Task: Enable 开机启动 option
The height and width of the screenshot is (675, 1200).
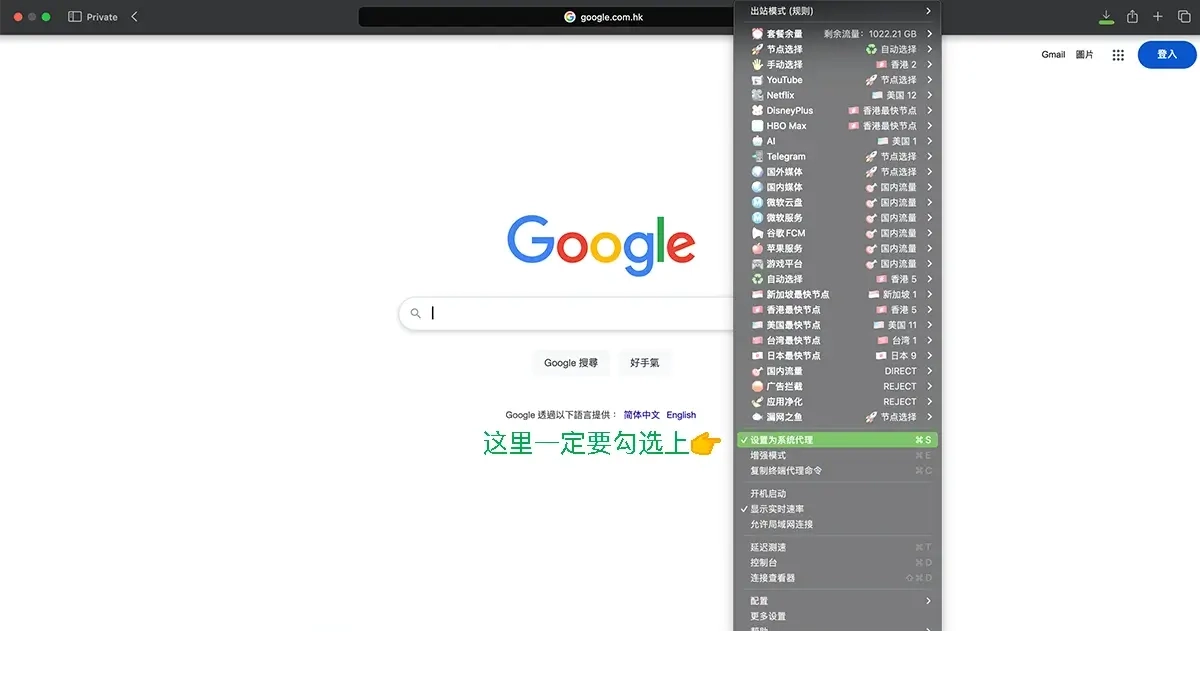Action: point(768,494)
